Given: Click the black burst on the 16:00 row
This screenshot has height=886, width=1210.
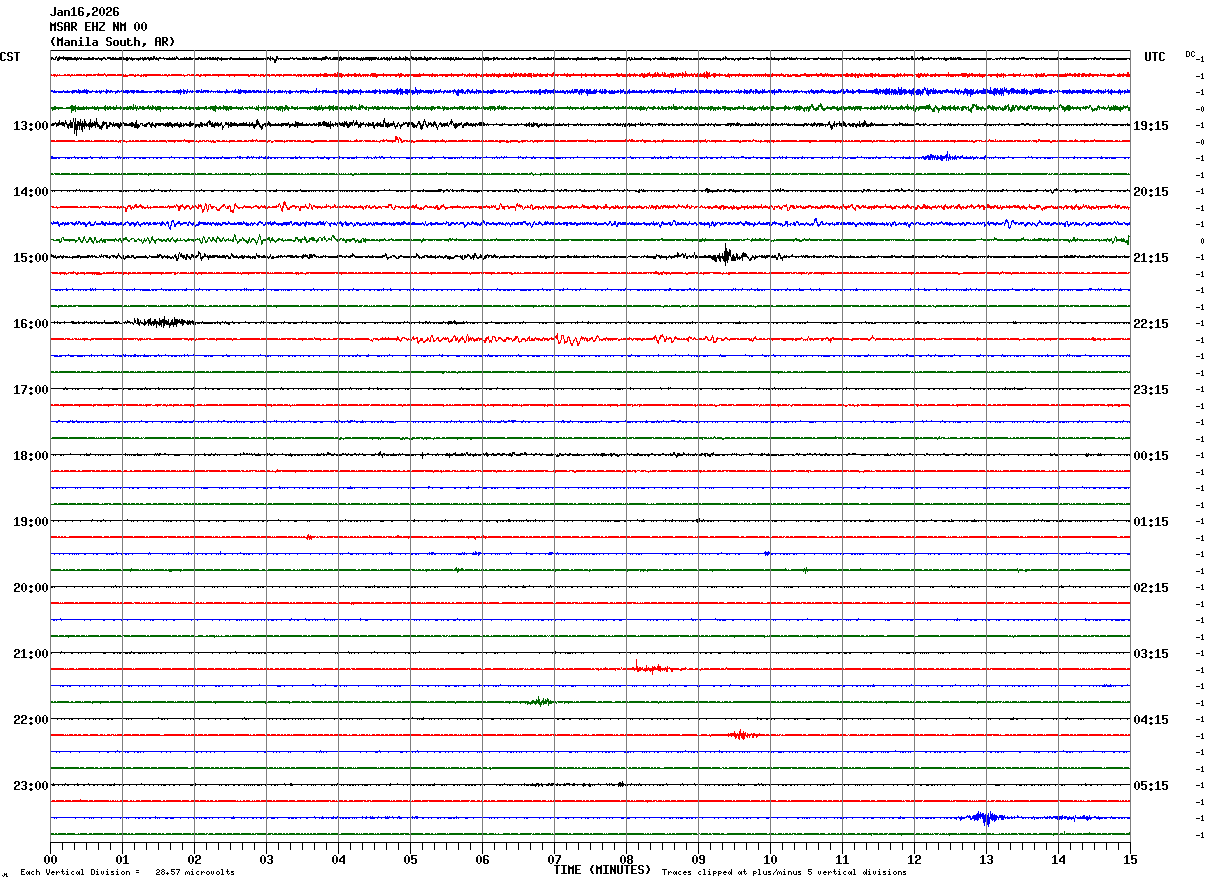Looking at the screenshot, I should click(160, 322).
